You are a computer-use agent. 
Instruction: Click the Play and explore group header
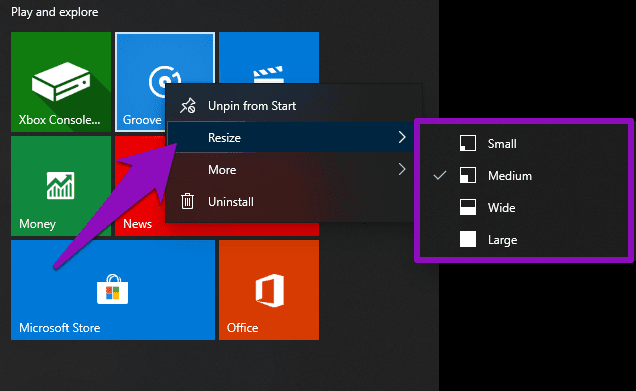pyautogui.click(x=54, y=12)
